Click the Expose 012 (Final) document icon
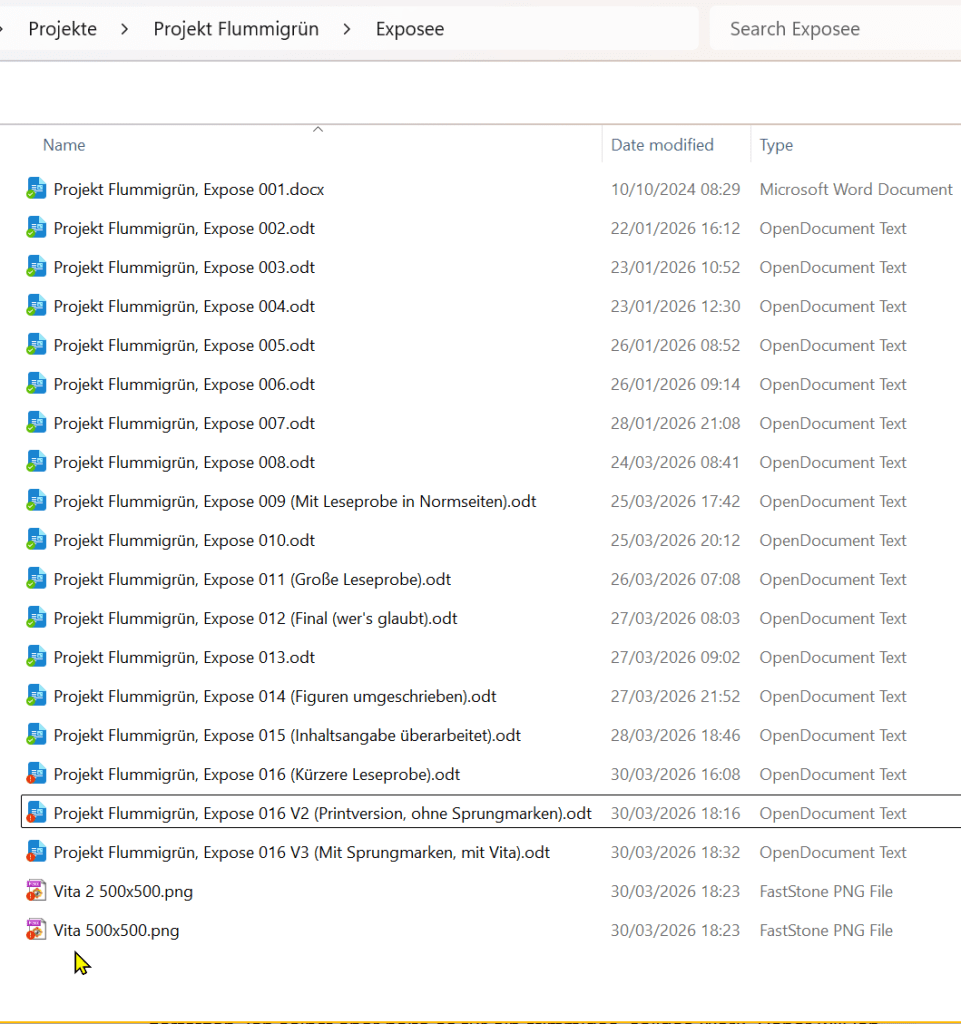This screenshot has width=961, height=1024. coord(36,618)
